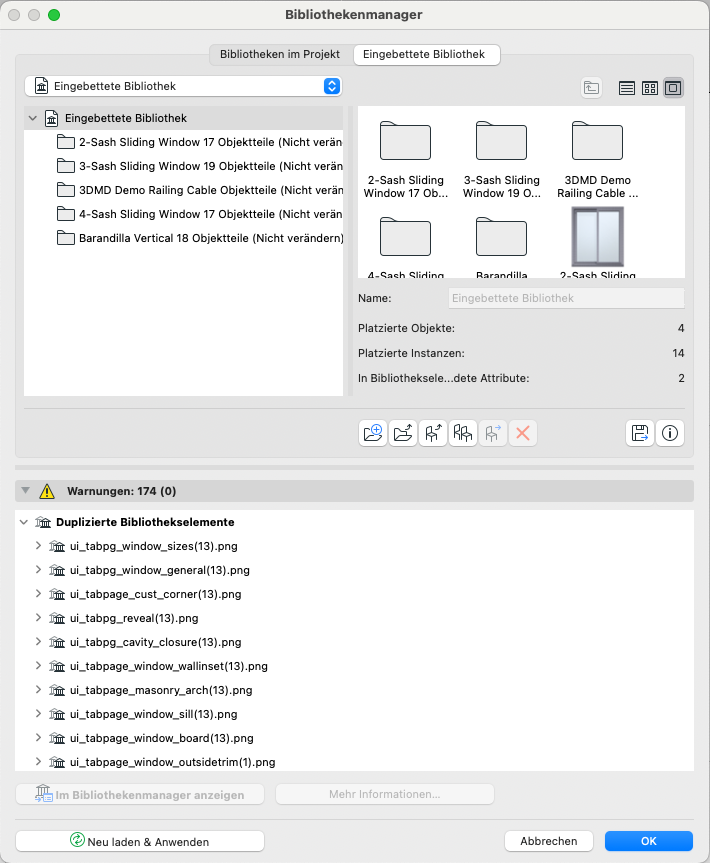Select 3-Sash Sliding Window 19 Objektteile tree folder
Viewport: 710px width, 863px height.
(183, 166)
